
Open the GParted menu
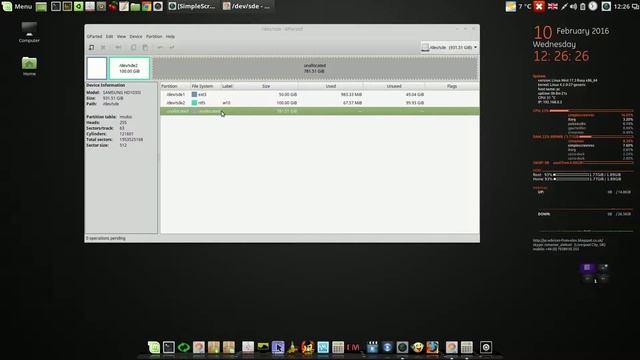click(94, 36)
